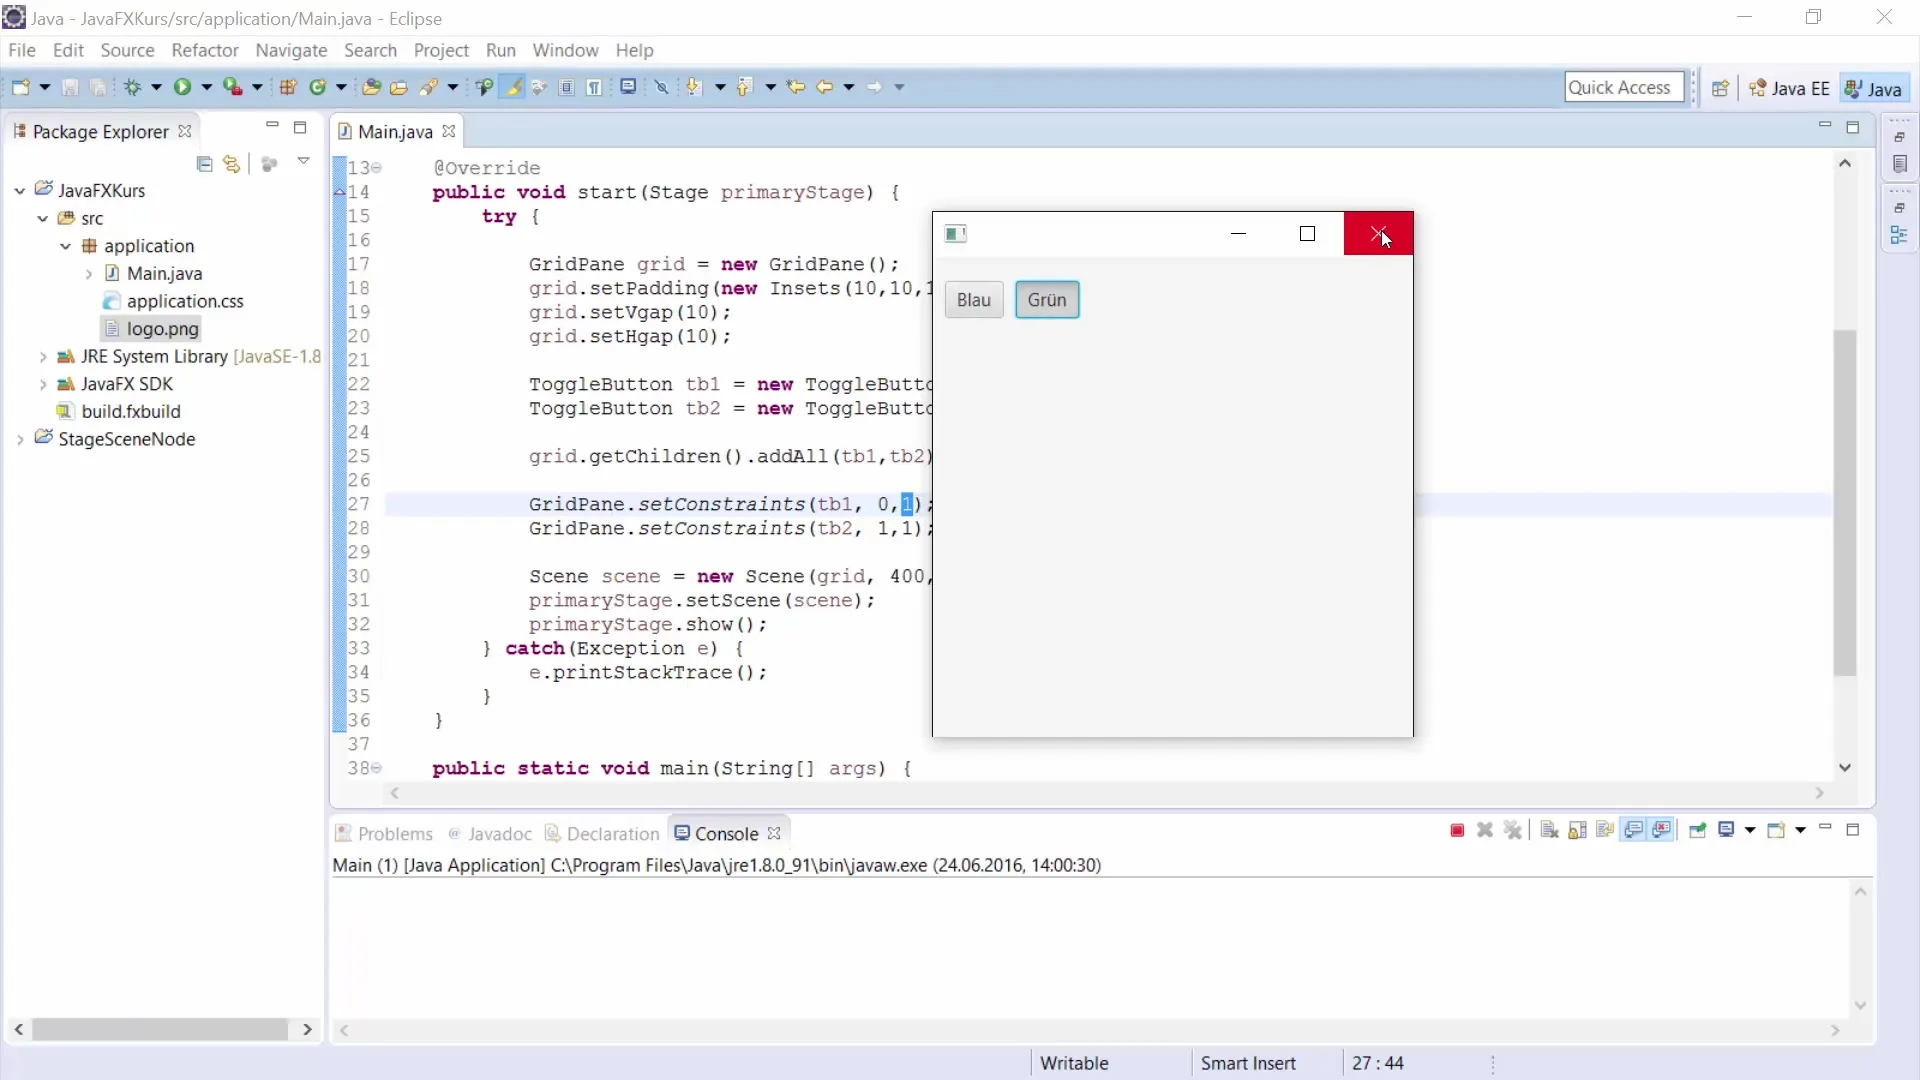This screenshot has width=1920, height=1080.
Task: Click the Last Edit Location icon
Action: 796,87
